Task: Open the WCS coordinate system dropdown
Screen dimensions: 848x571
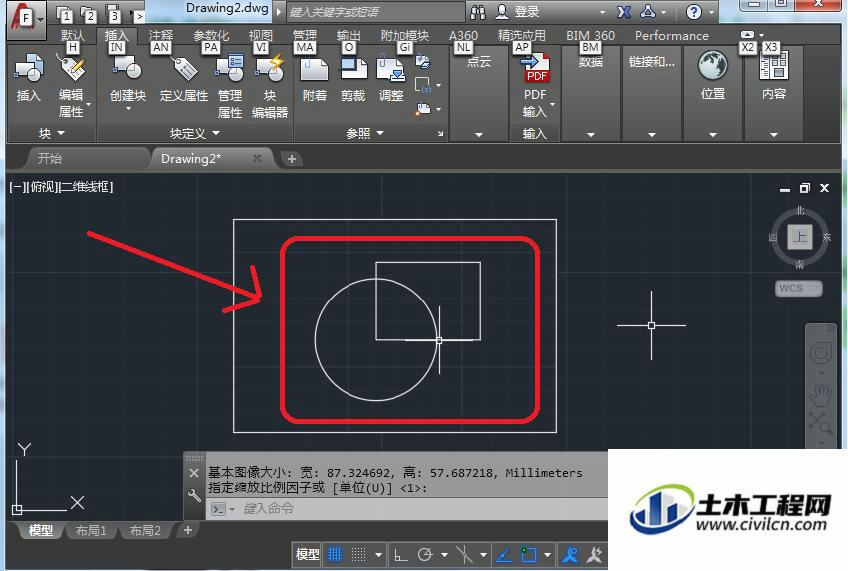Action: click(799, 288)
